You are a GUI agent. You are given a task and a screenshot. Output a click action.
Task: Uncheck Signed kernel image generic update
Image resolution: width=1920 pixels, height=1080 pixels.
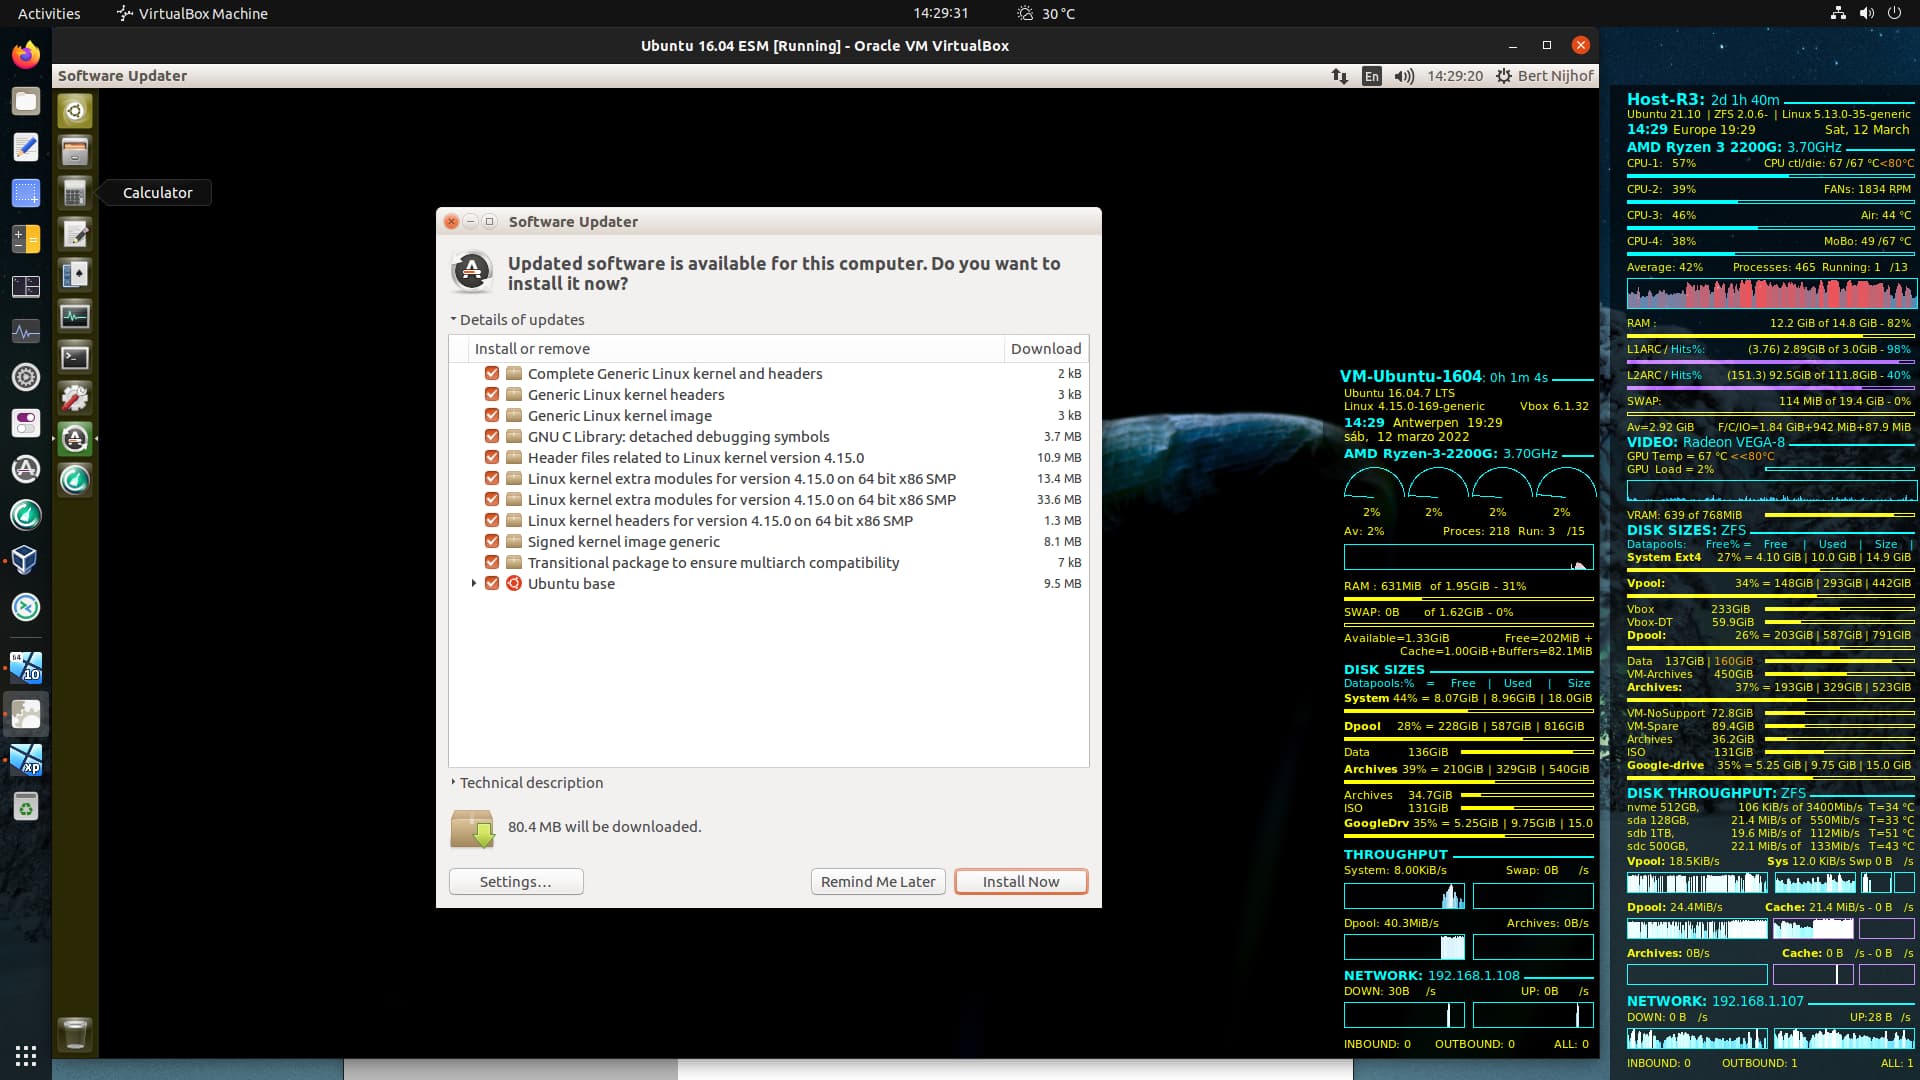coord(491,541)
